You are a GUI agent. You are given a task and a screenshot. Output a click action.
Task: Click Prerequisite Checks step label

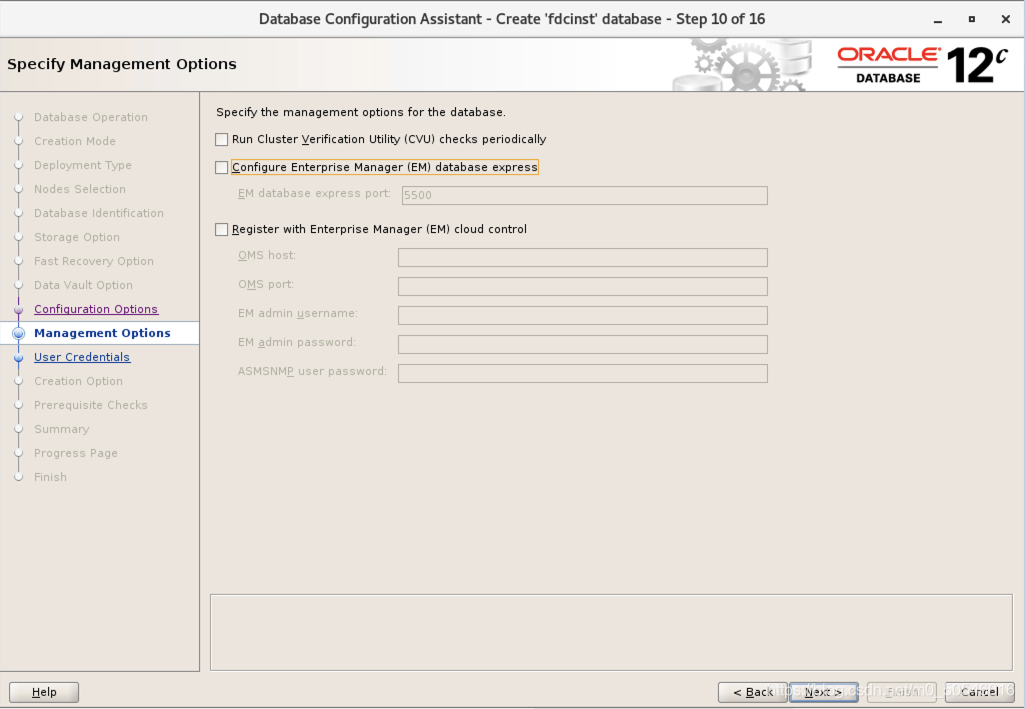tap(91, 405)
